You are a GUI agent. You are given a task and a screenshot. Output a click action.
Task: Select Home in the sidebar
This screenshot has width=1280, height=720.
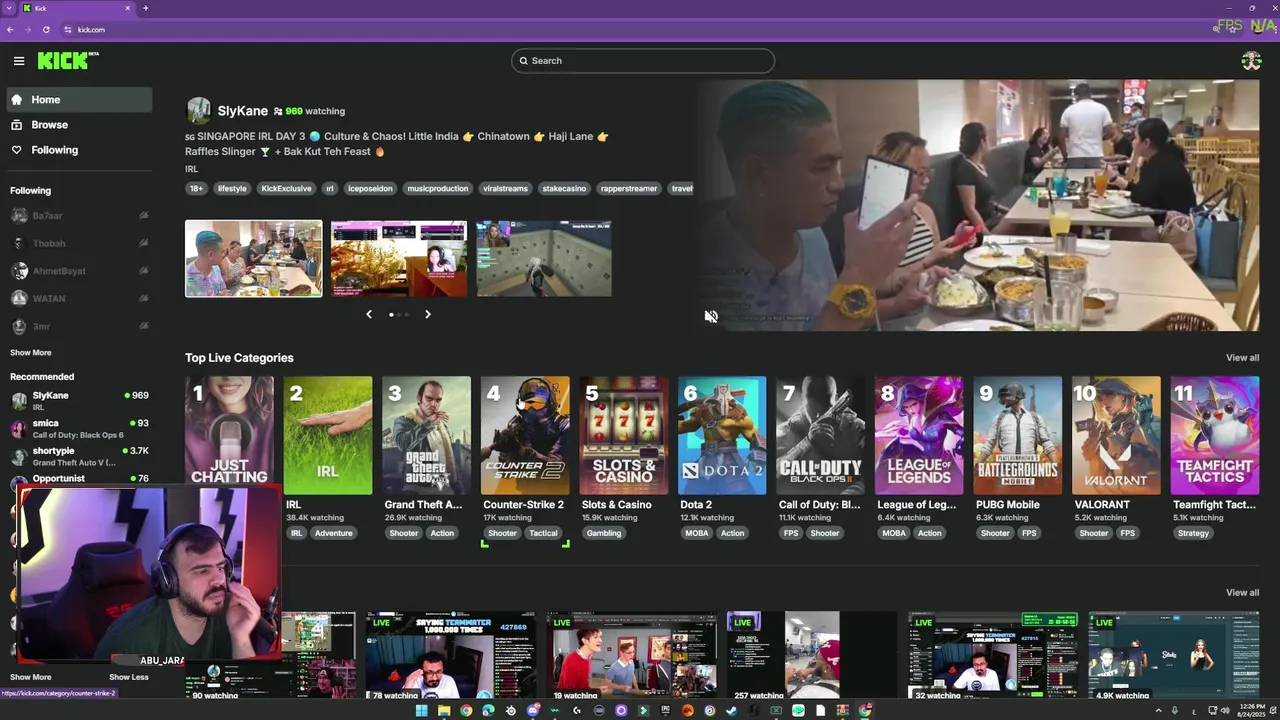[x=79, y=100]
